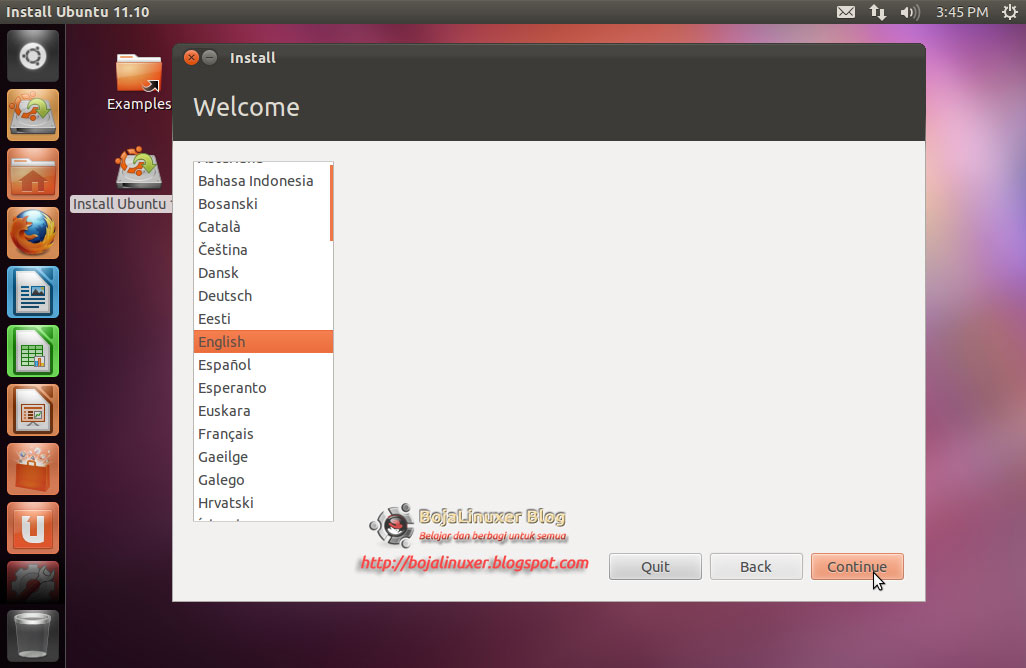
Task: Select the Install Ubuntu desktop icon
Action: tap(122, 179)
